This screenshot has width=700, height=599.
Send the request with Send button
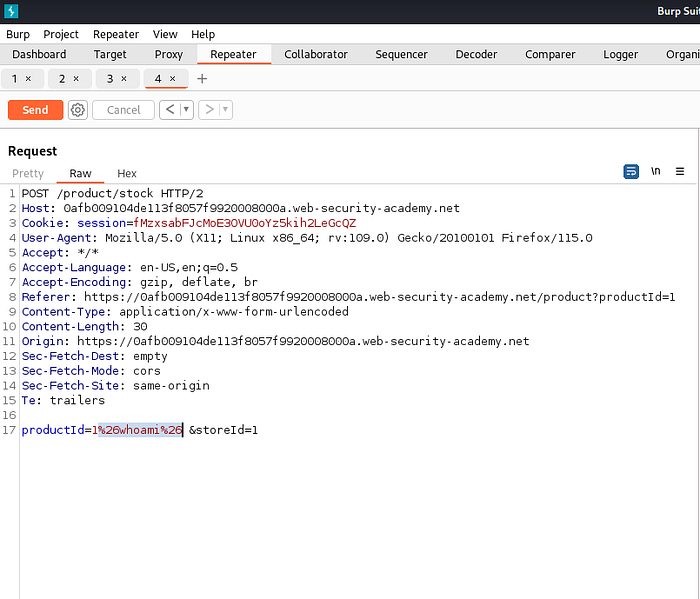click(x=35, y=110)
